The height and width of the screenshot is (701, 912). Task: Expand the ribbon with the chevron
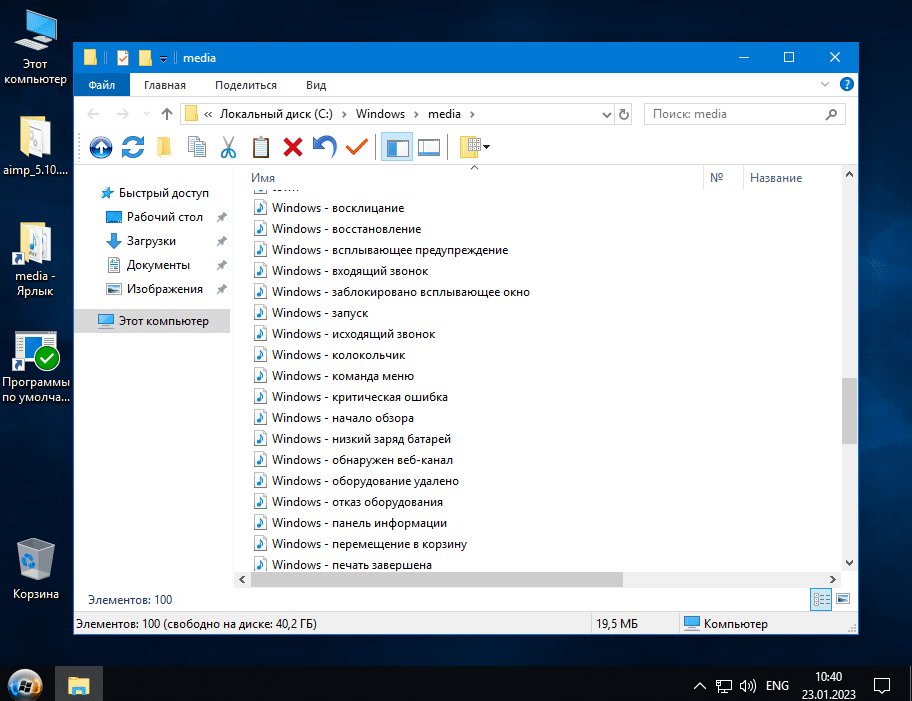point(825,85)
